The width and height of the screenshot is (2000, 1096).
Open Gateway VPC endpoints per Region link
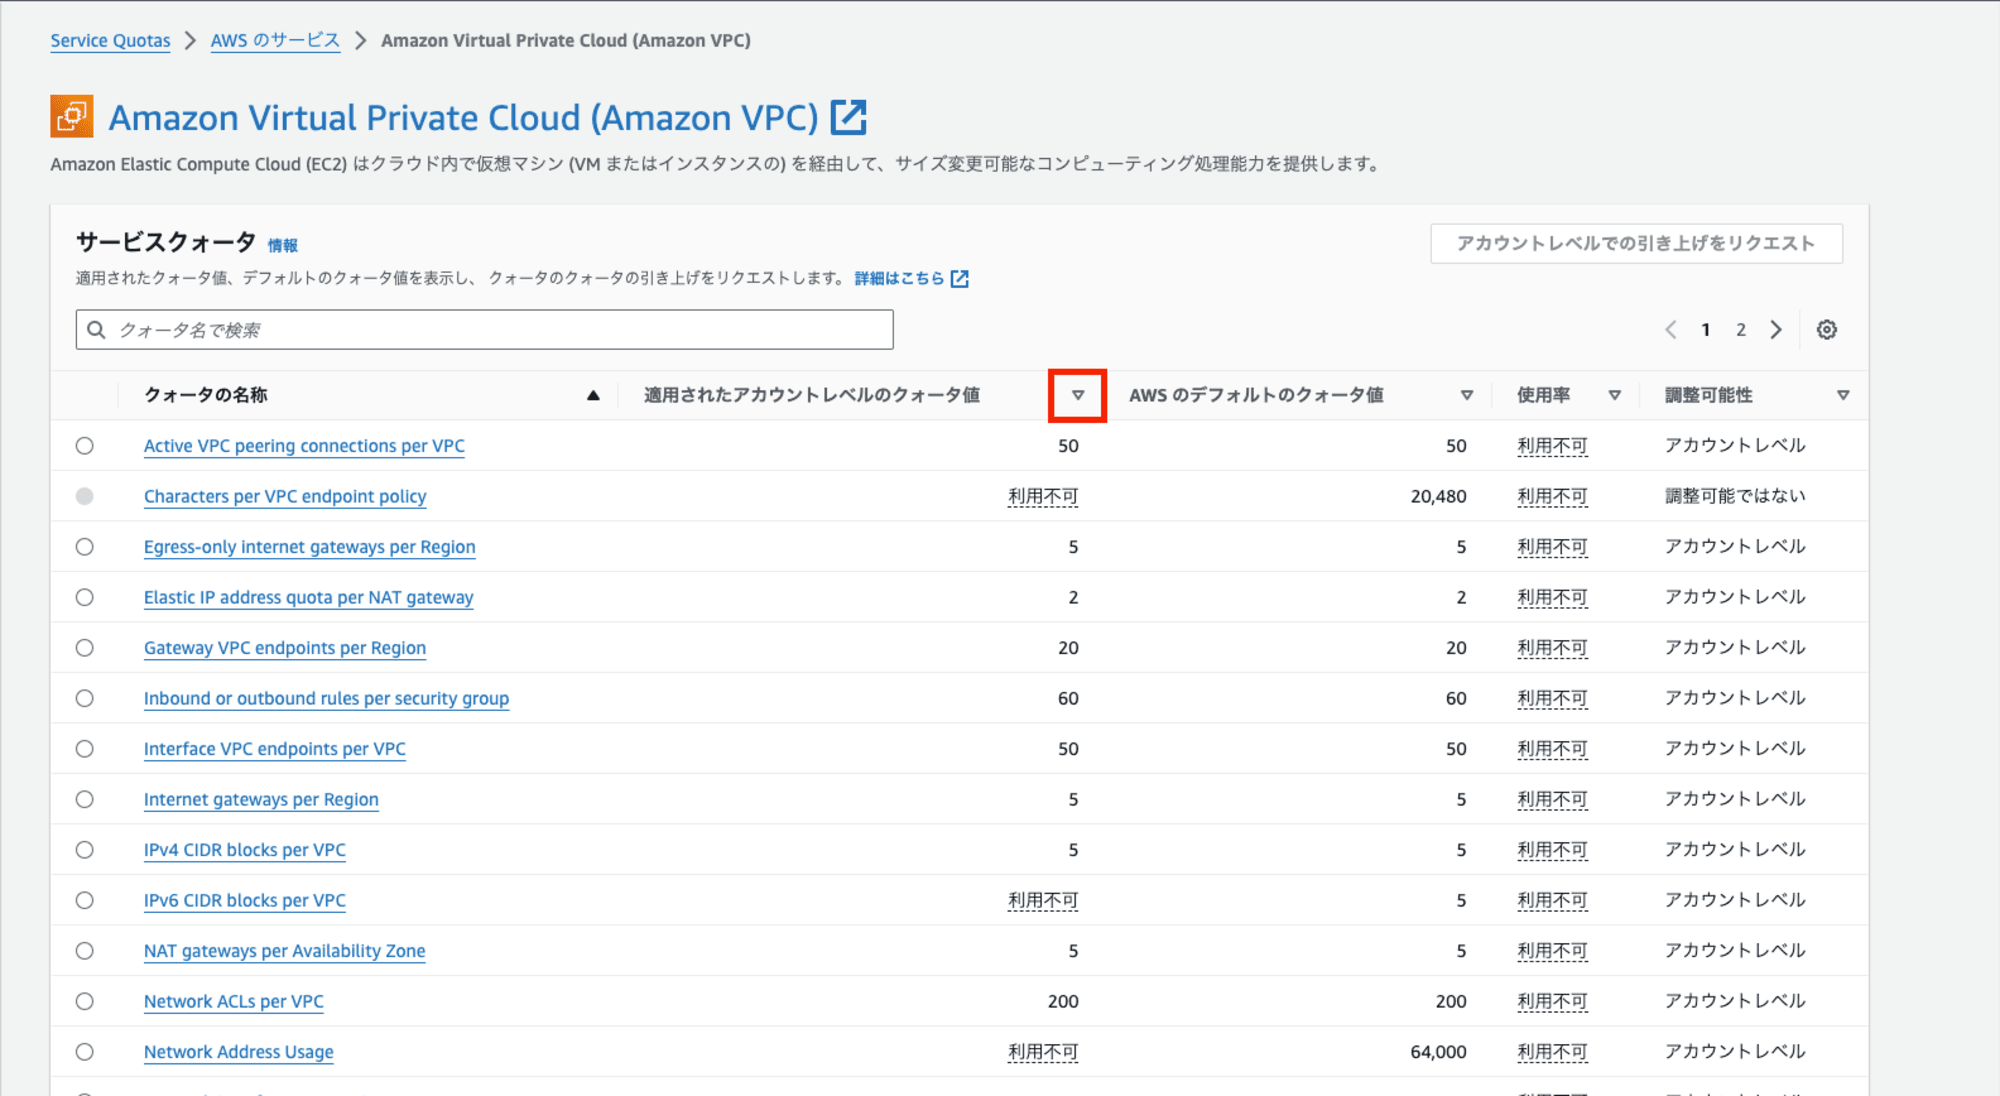[285, 648]
